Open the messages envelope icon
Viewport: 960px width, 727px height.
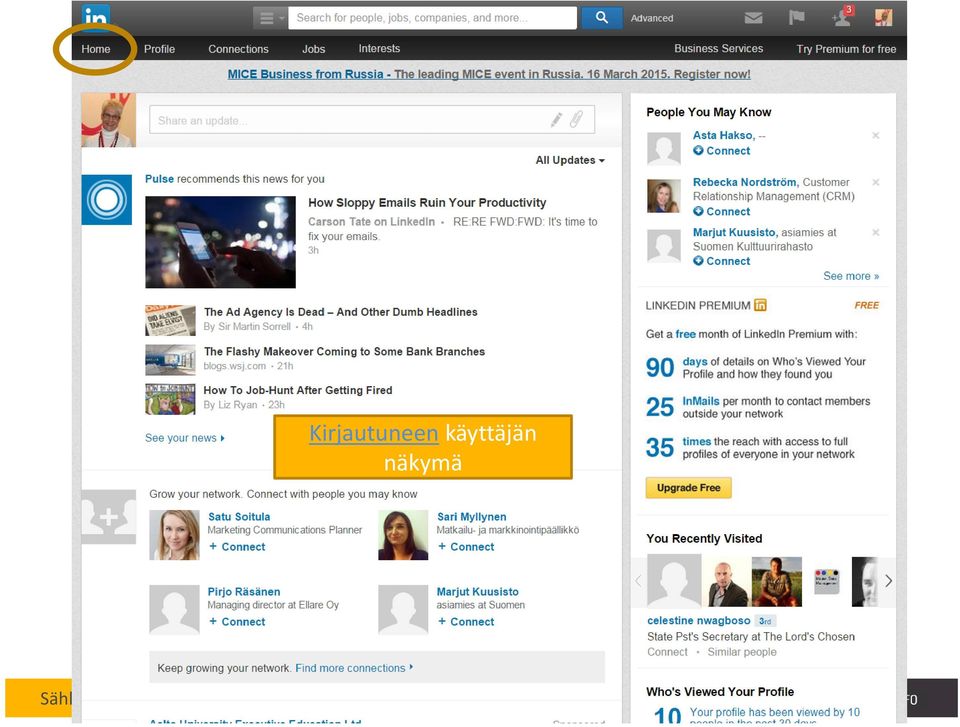(753, 18)
